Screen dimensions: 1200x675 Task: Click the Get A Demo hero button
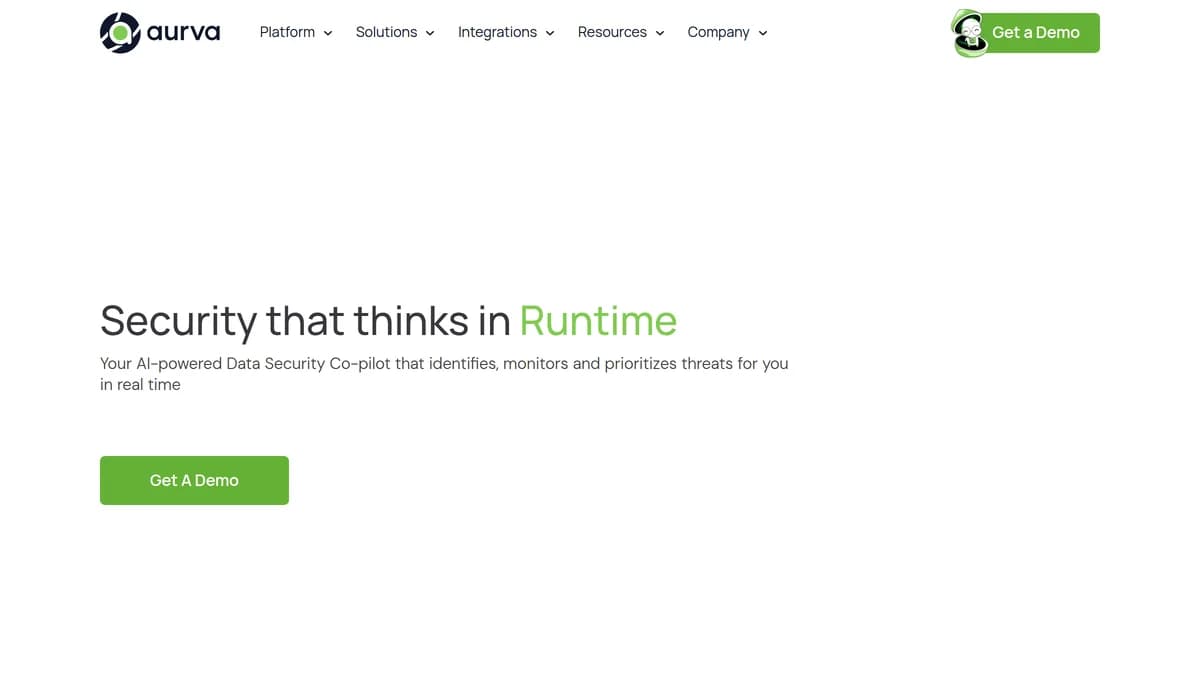coord(194,480)
